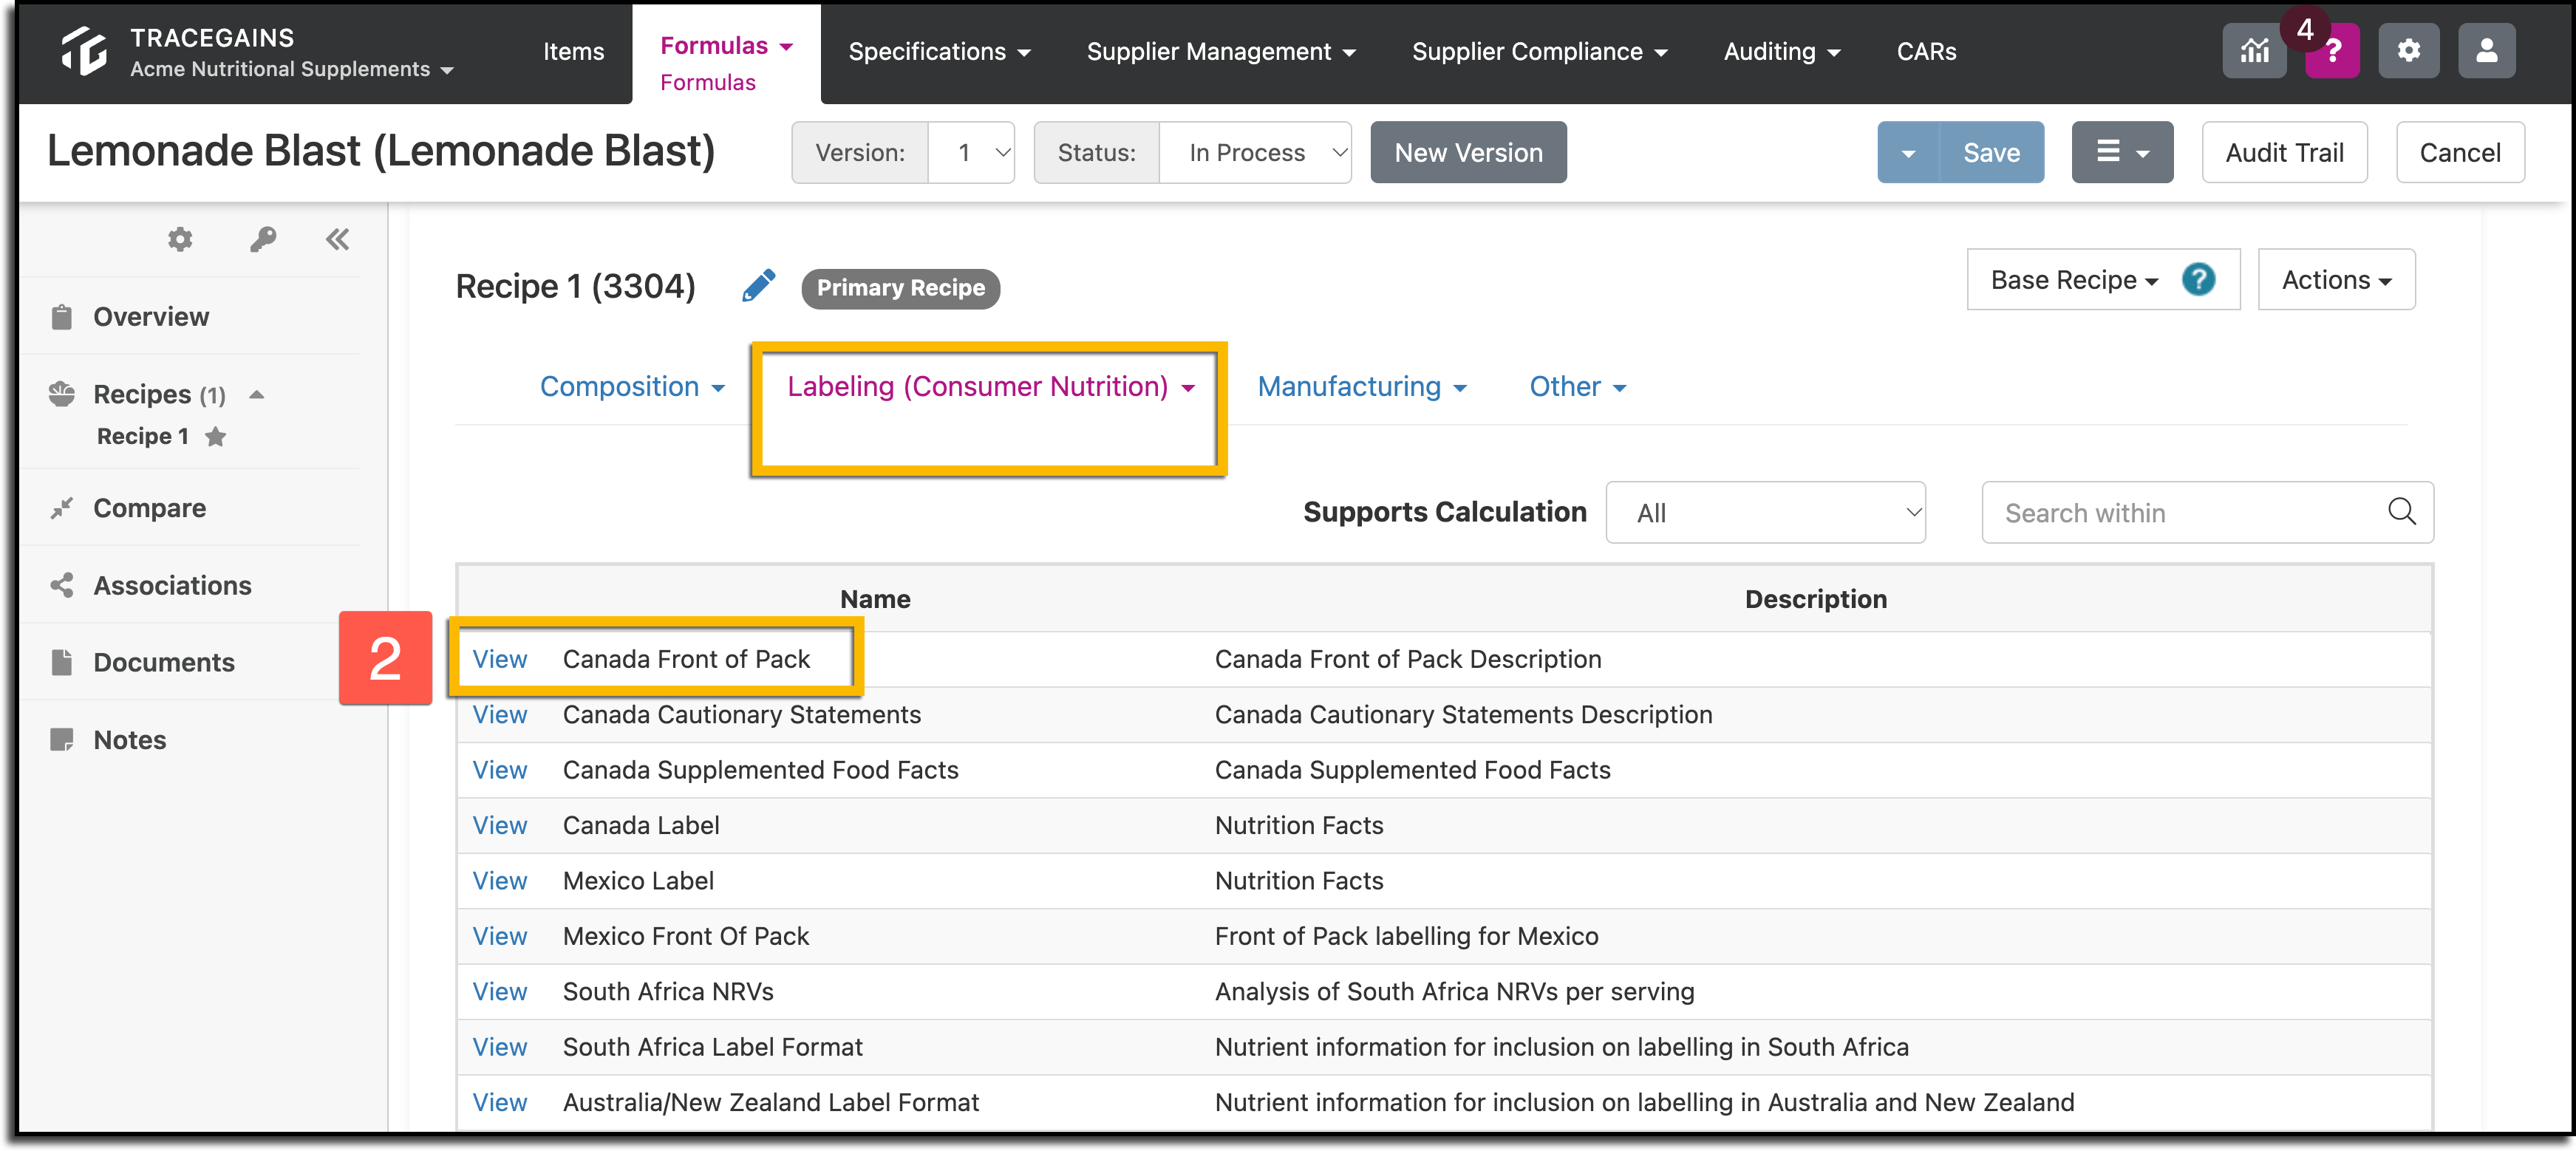Open the Supplier Management menu
2576x1151 pixels.
click(1221, 51)
